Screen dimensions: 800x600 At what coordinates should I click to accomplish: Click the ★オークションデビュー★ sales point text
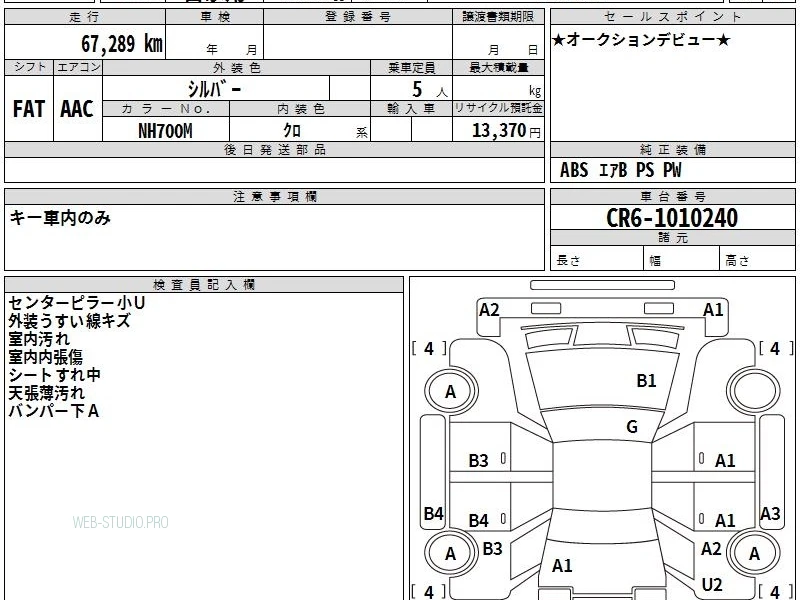tap(641, 40)
